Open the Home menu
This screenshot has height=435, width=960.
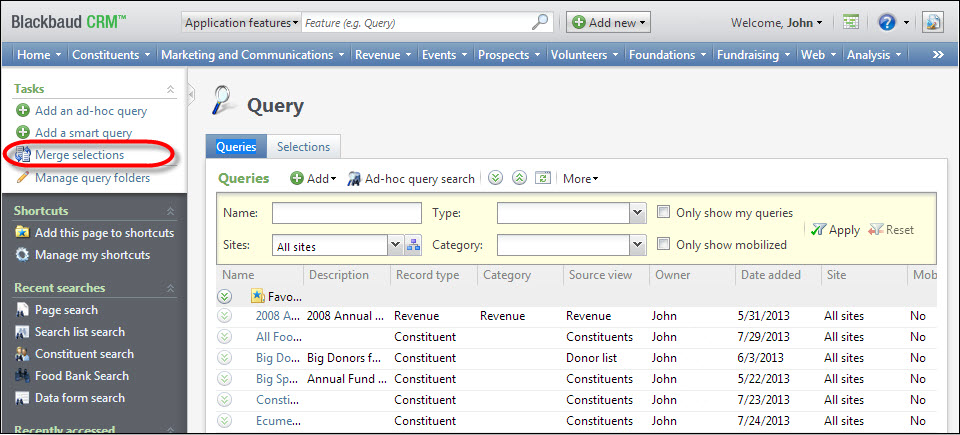click(x=39, y=55)
